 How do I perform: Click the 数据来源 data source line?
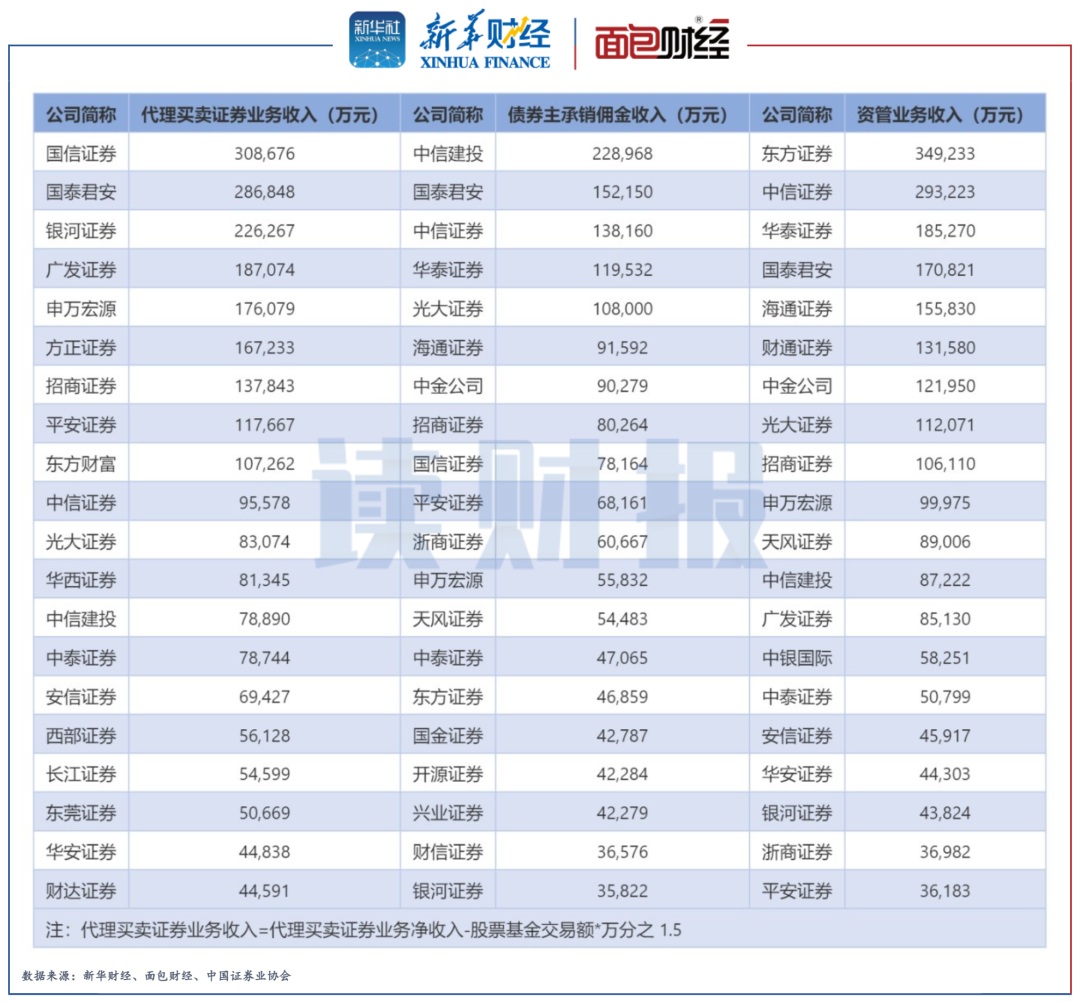point(156,976)
